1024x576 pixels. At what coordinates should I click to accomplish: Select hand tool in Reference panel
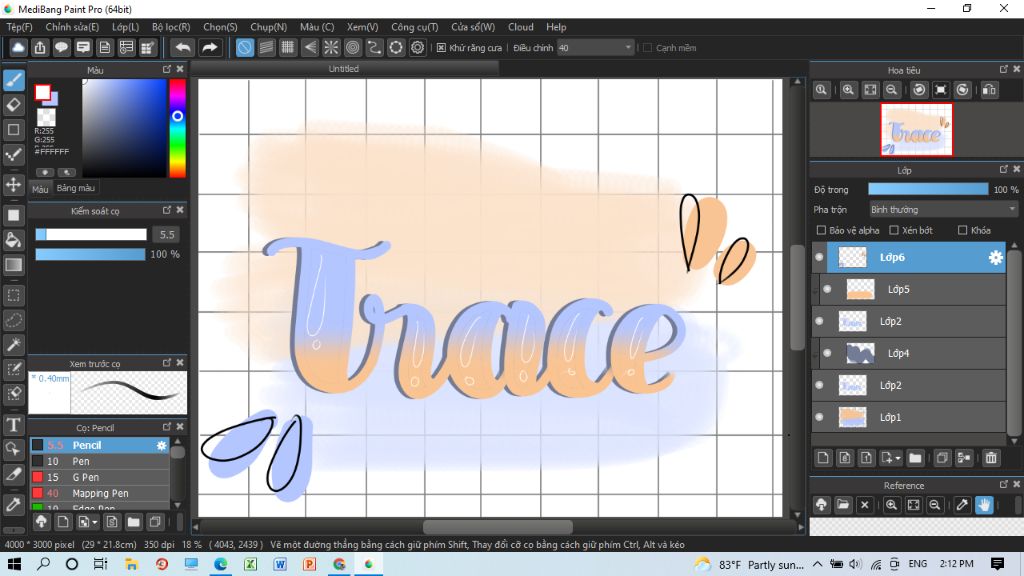pos(984,505)
